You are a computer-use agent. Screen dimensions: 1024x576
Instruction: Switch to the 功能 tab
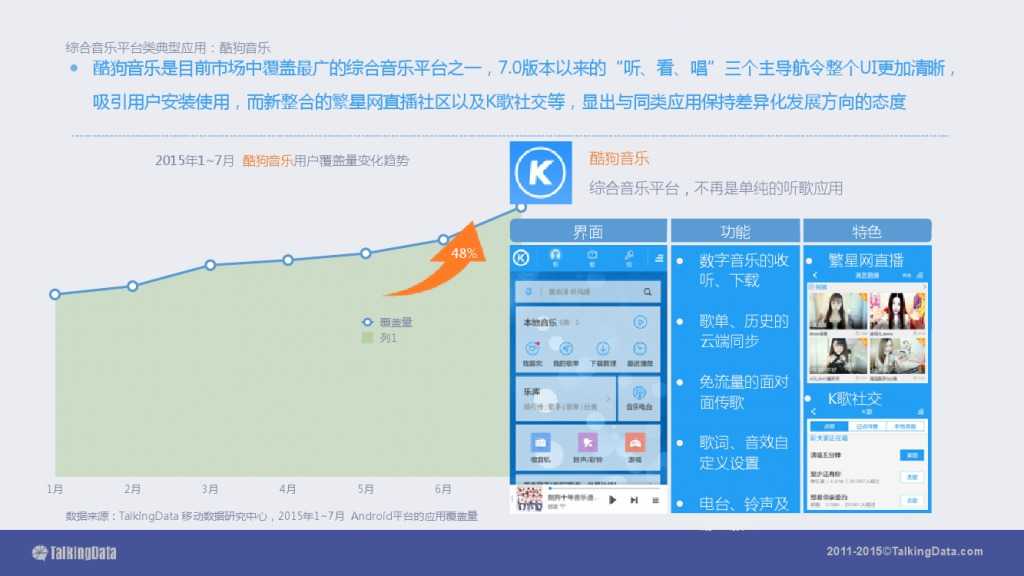(736, 230)
